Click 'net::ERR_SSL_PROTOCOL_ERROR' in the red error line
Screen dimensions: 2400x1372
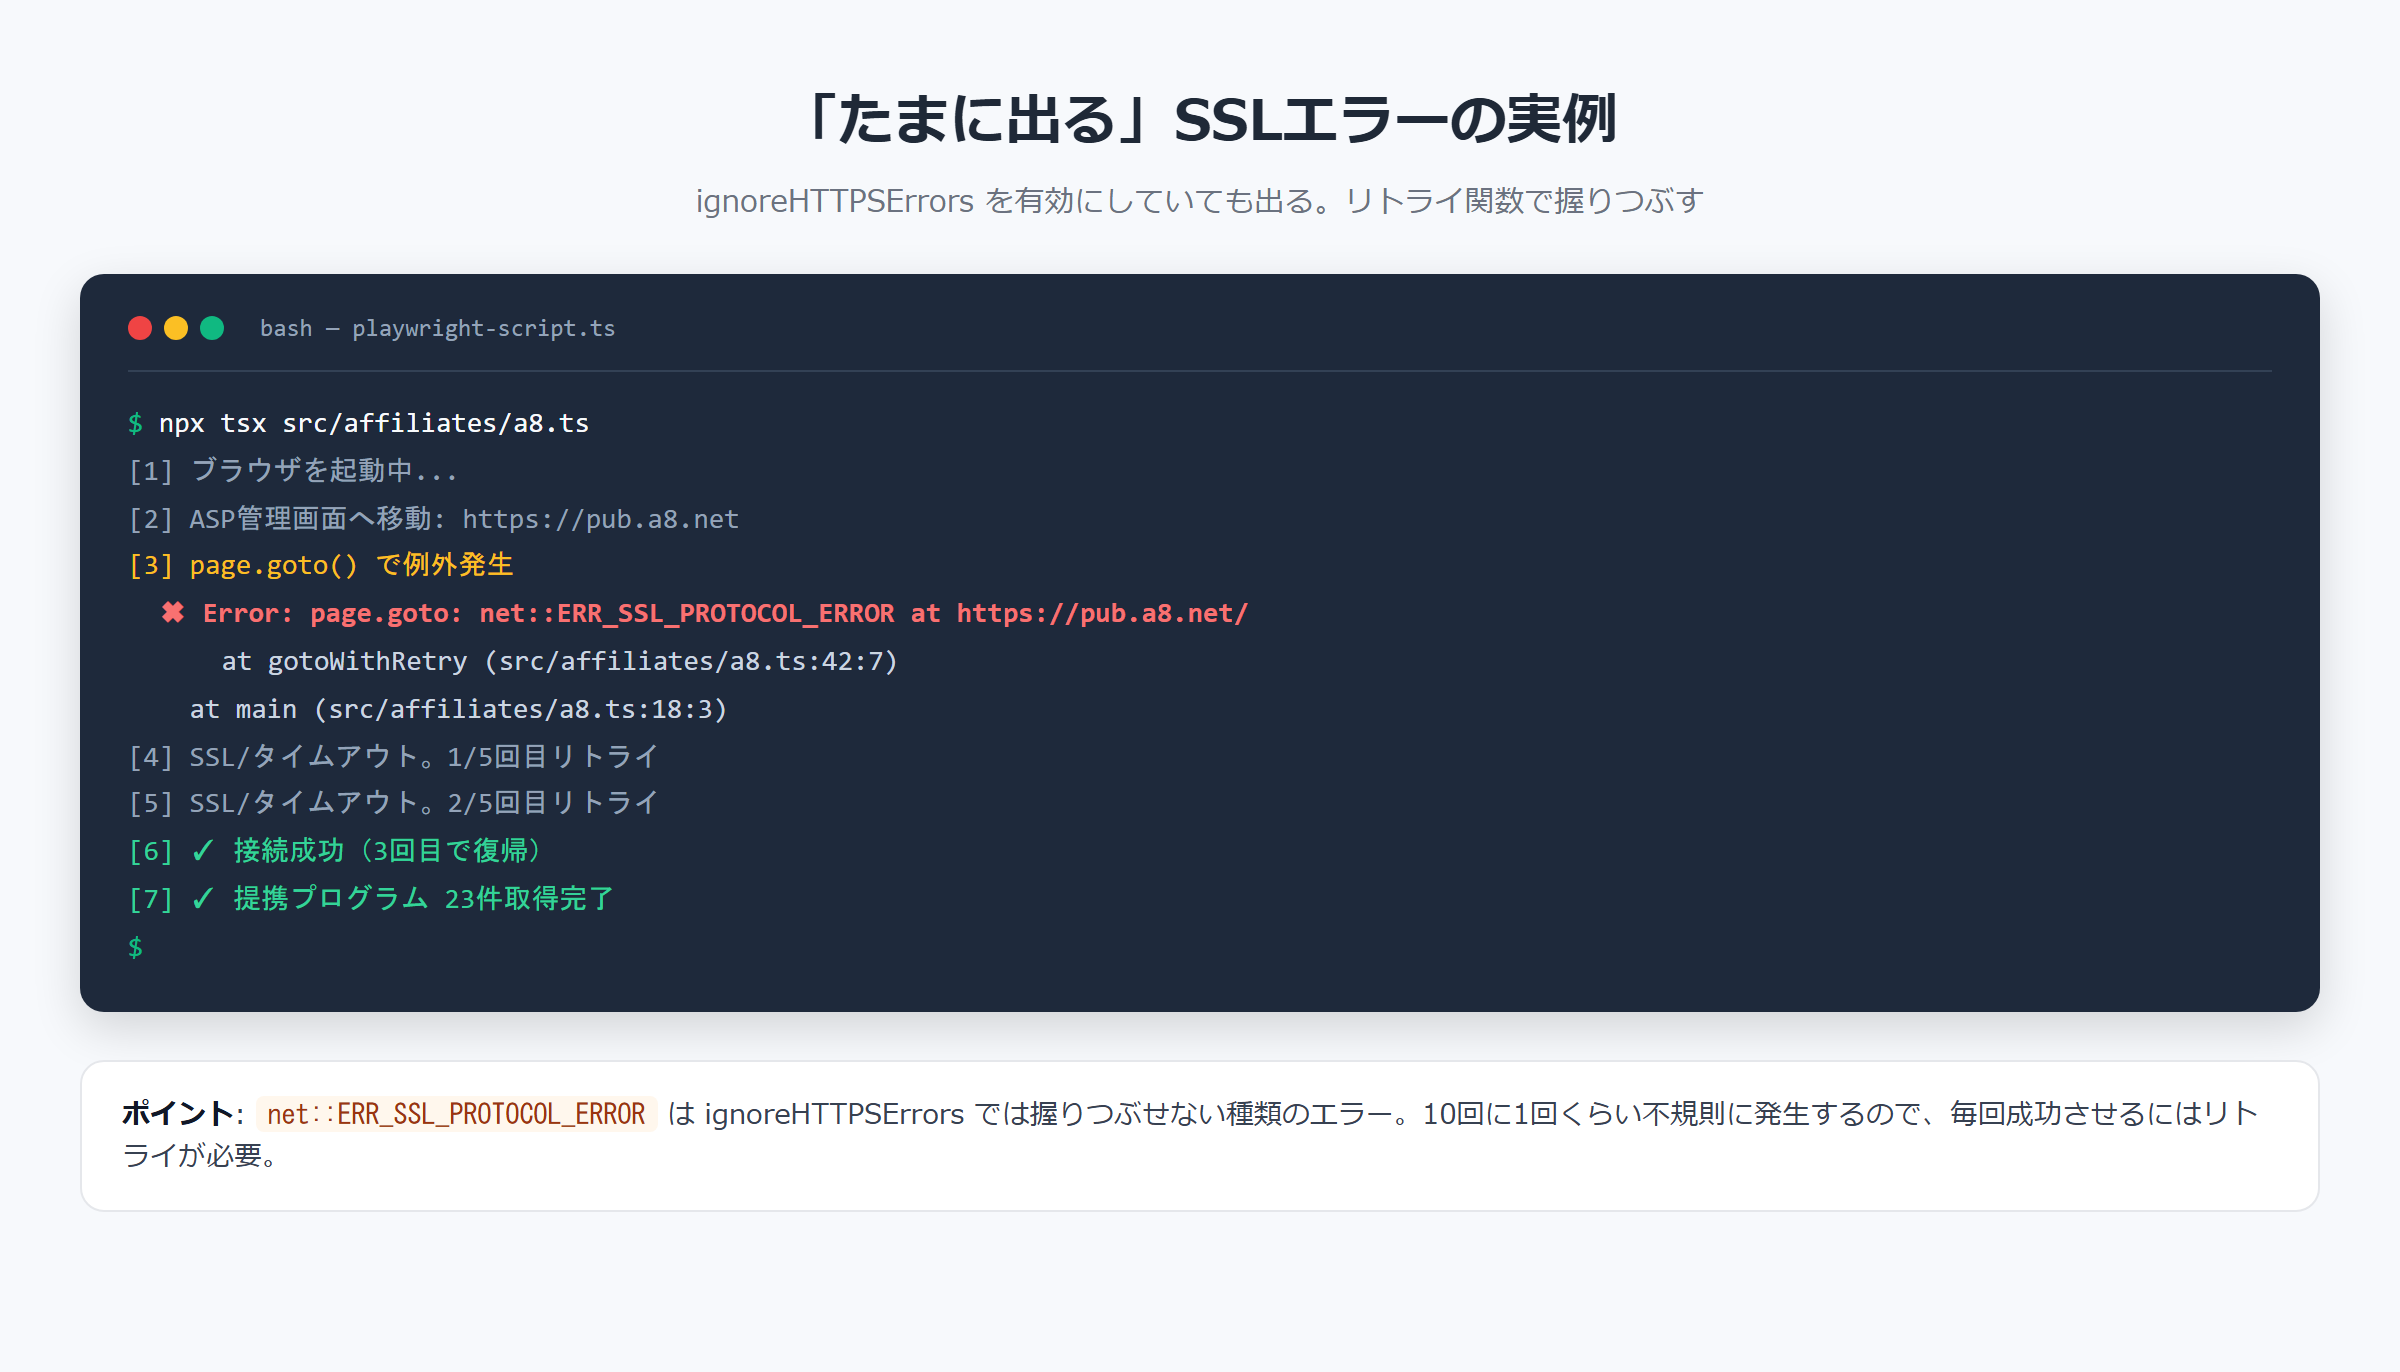coord(687,613)
